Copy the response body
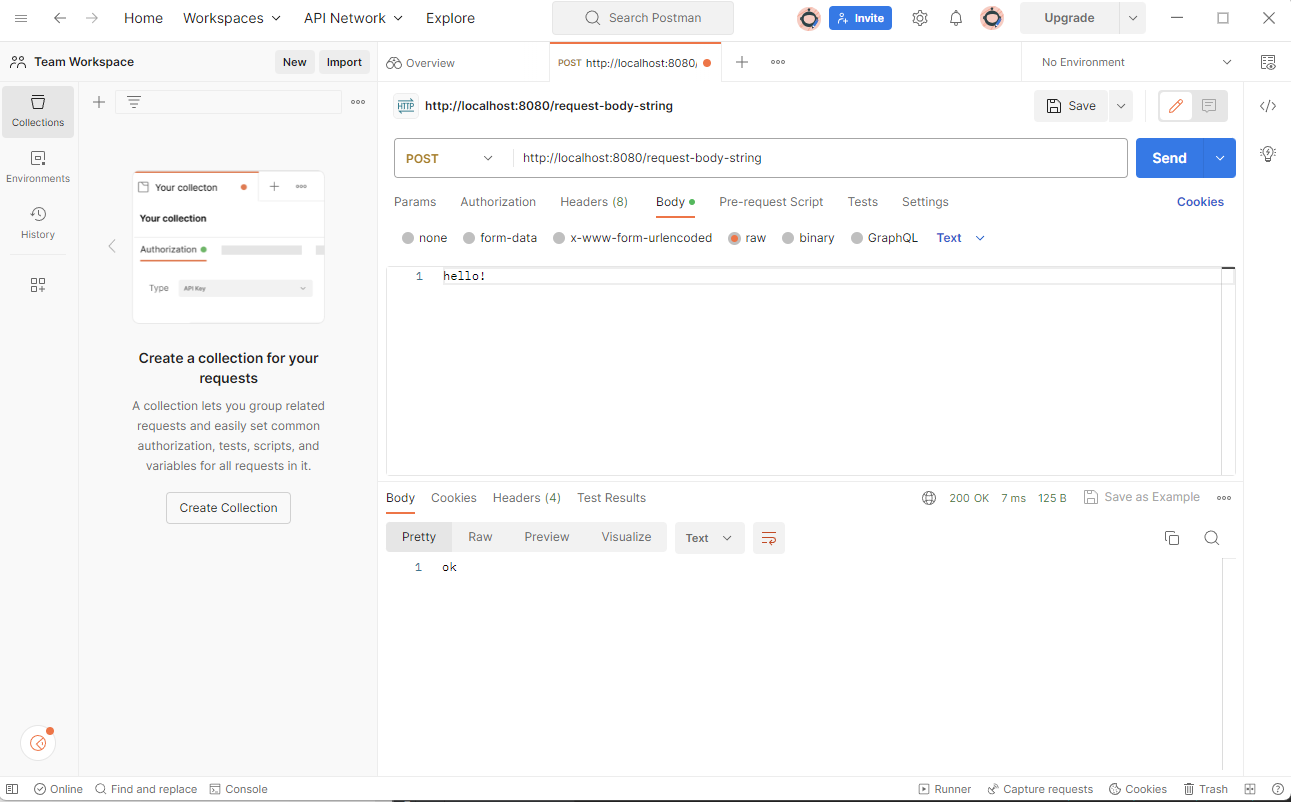This screenshot has width=1291, height=802. point(1172,538)
